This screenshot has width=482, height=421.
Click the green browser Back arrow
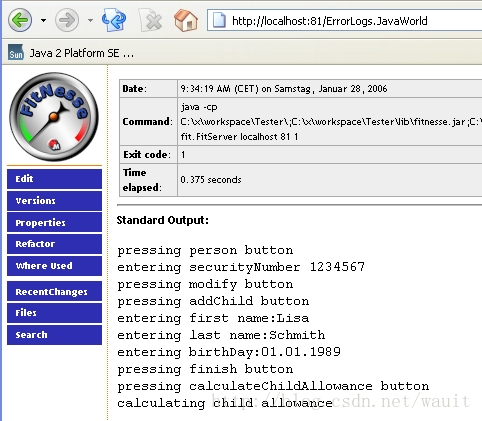pyautogui.click(x=20, y=20)
